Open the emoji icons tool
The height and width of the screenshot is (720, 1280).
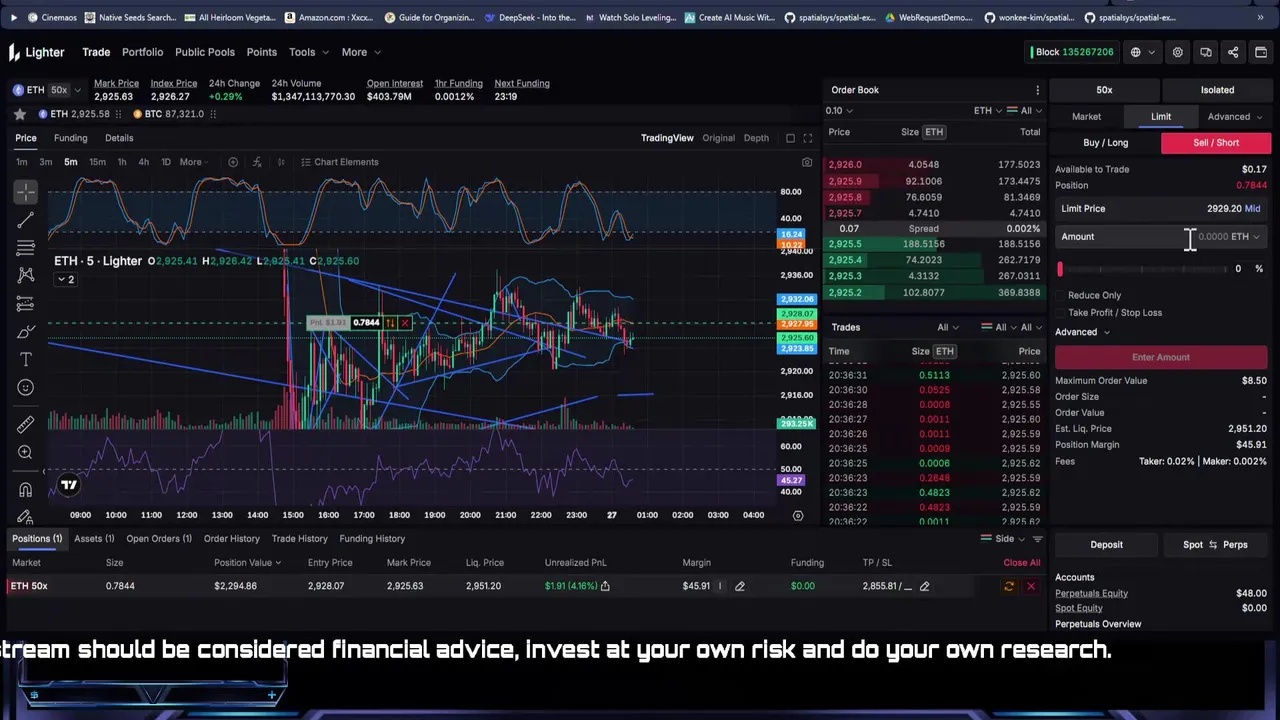click(x=26, y=387)
